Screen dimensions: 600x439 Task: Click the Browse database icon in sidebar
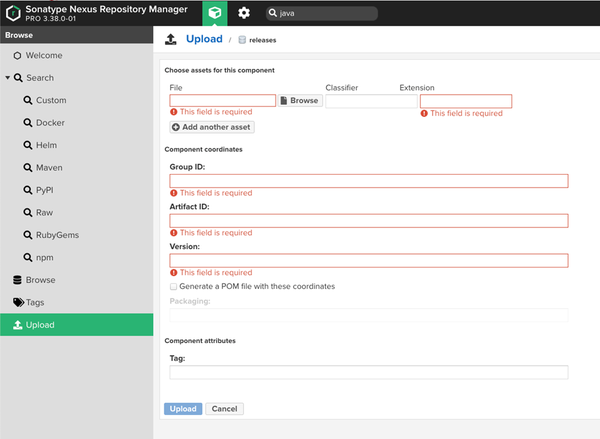pos(16,280)
